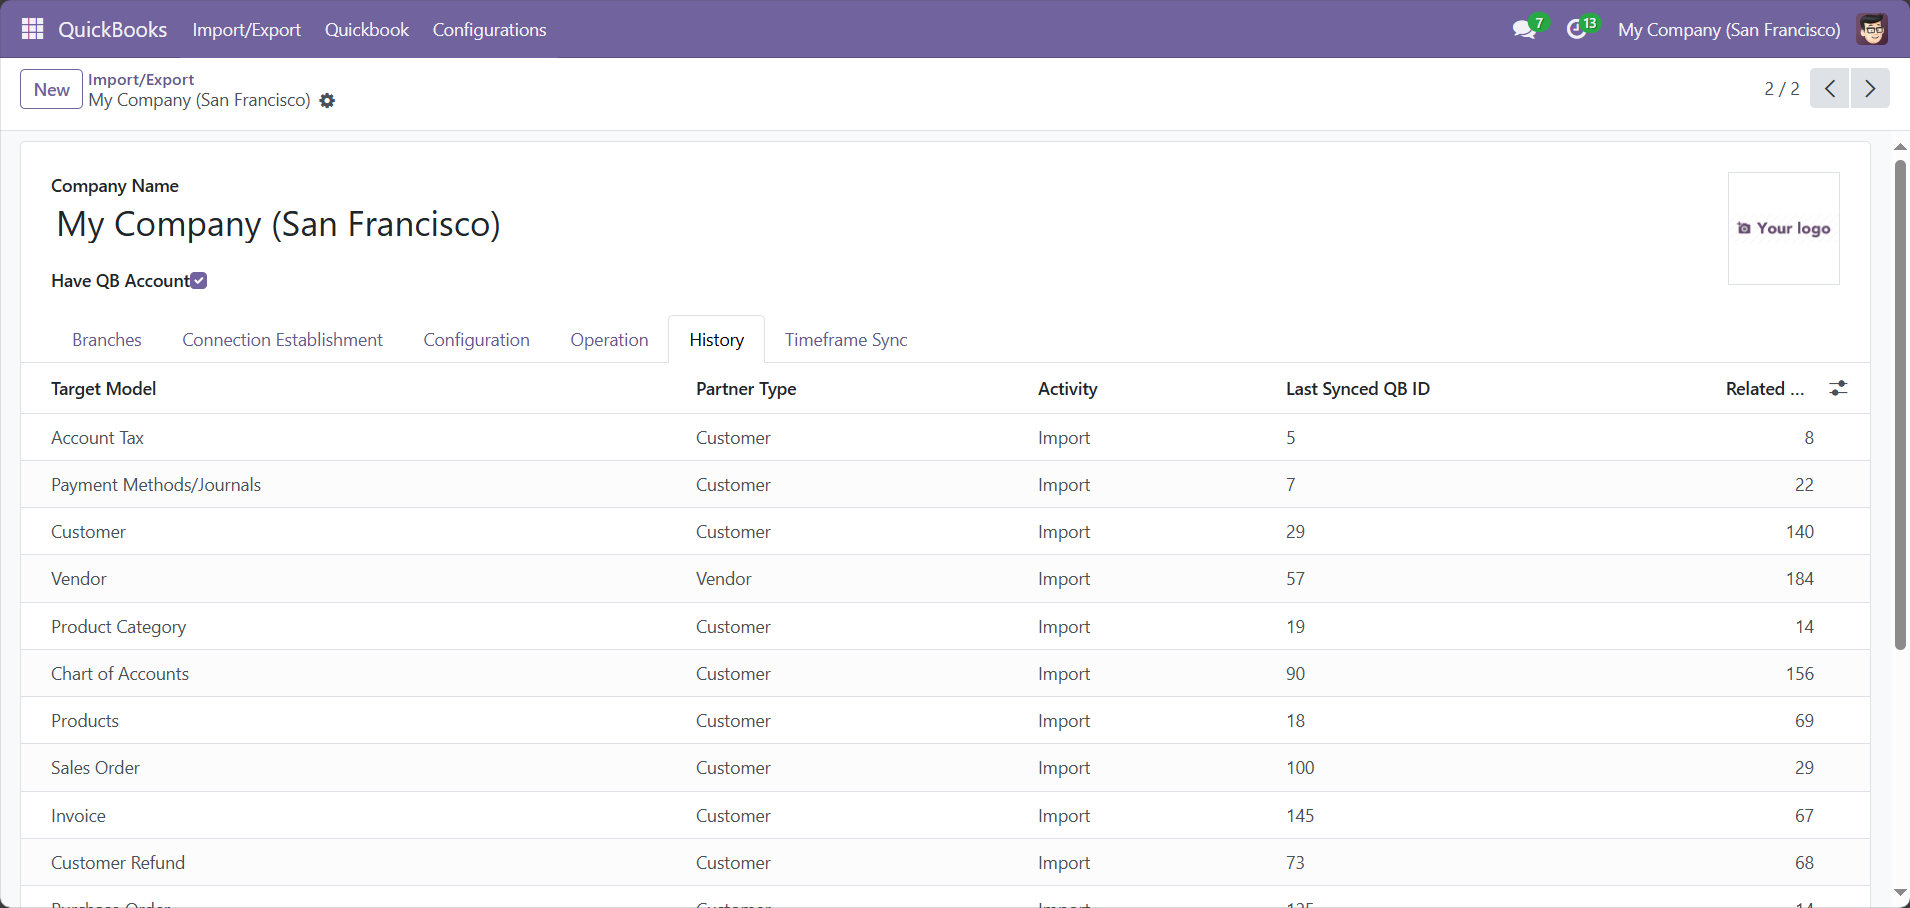Create a record with the New button

(x=50, y=89)
